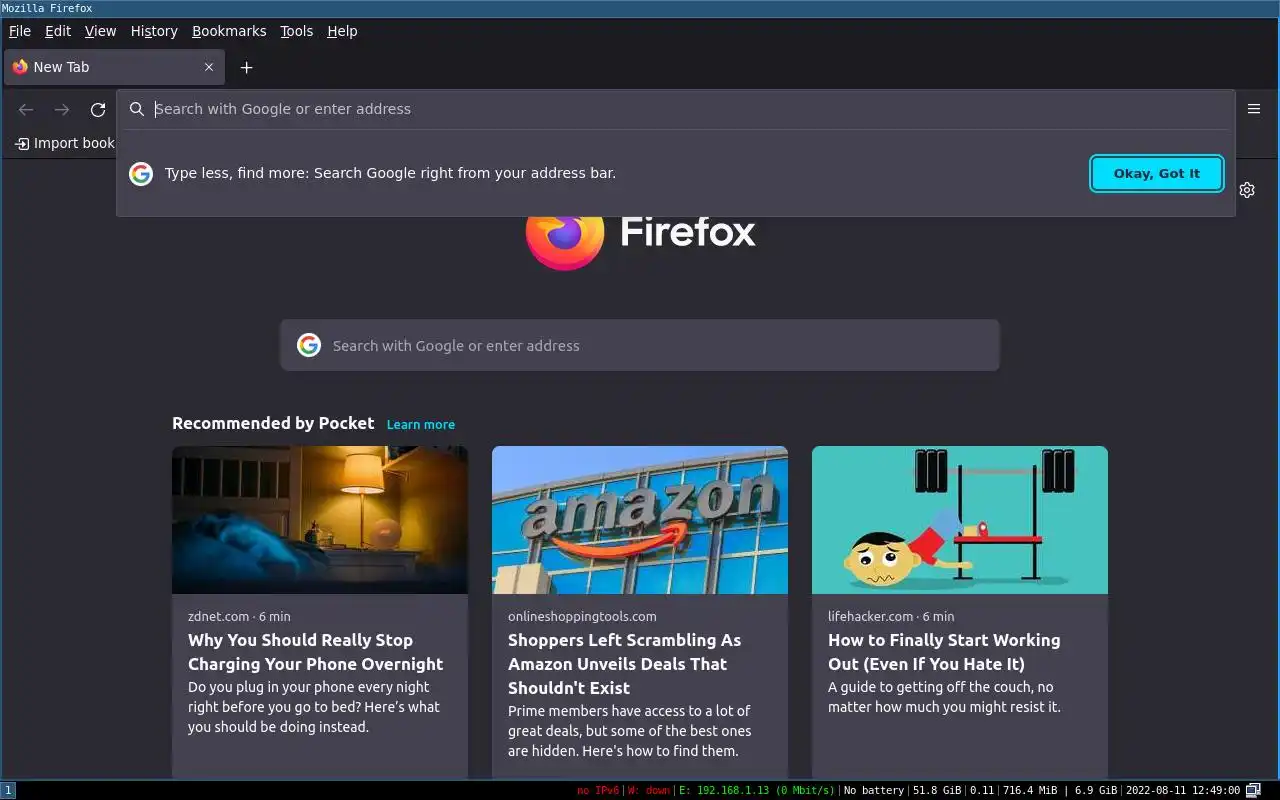Click 'W: down' status bar entry
Viewport: 1280px width, 800px height.
[x=649, y=791]
